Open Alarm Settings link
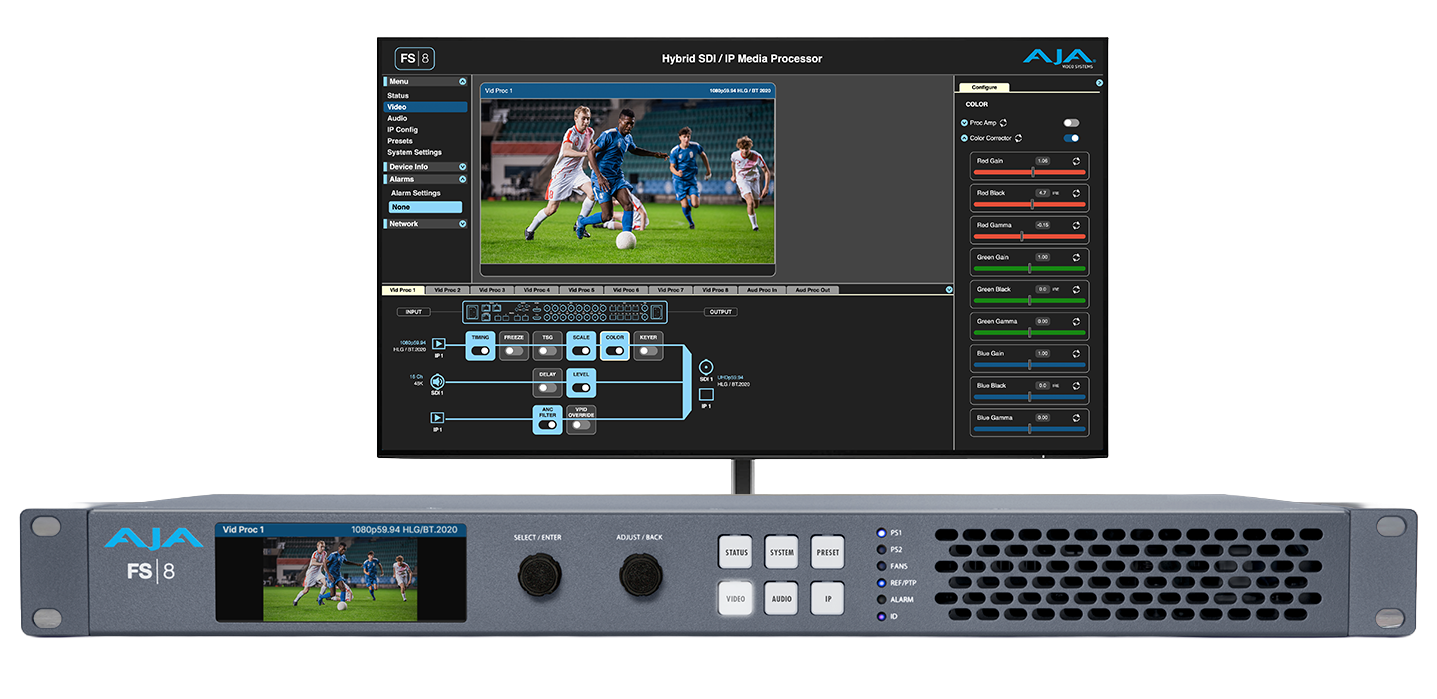 (x=416, y=193)
